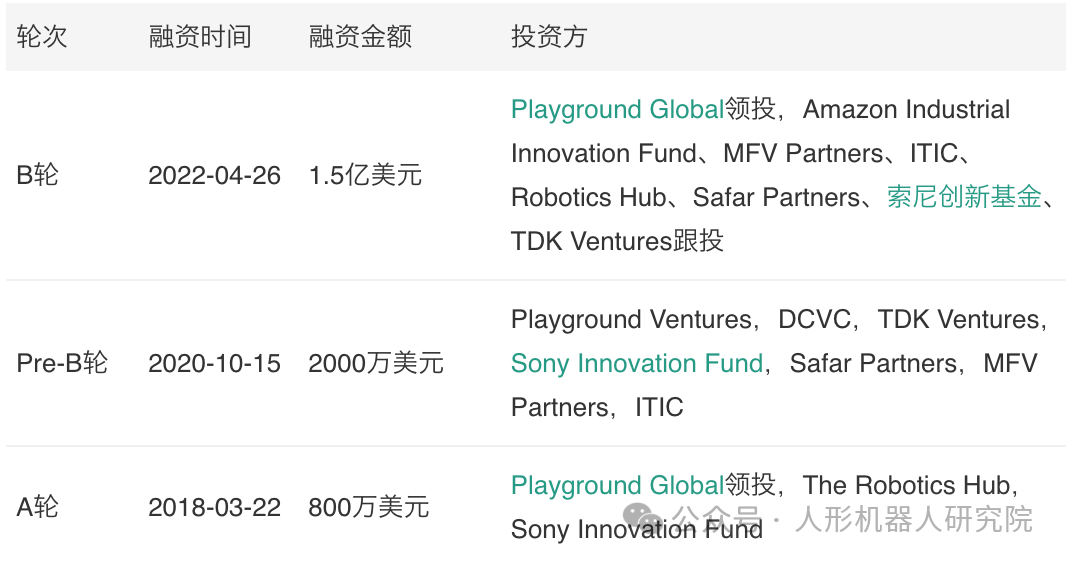The image size is (1066, 562).
Task: Open the Playground Global link in B轮 row
Action: click(x=617, y=109)
